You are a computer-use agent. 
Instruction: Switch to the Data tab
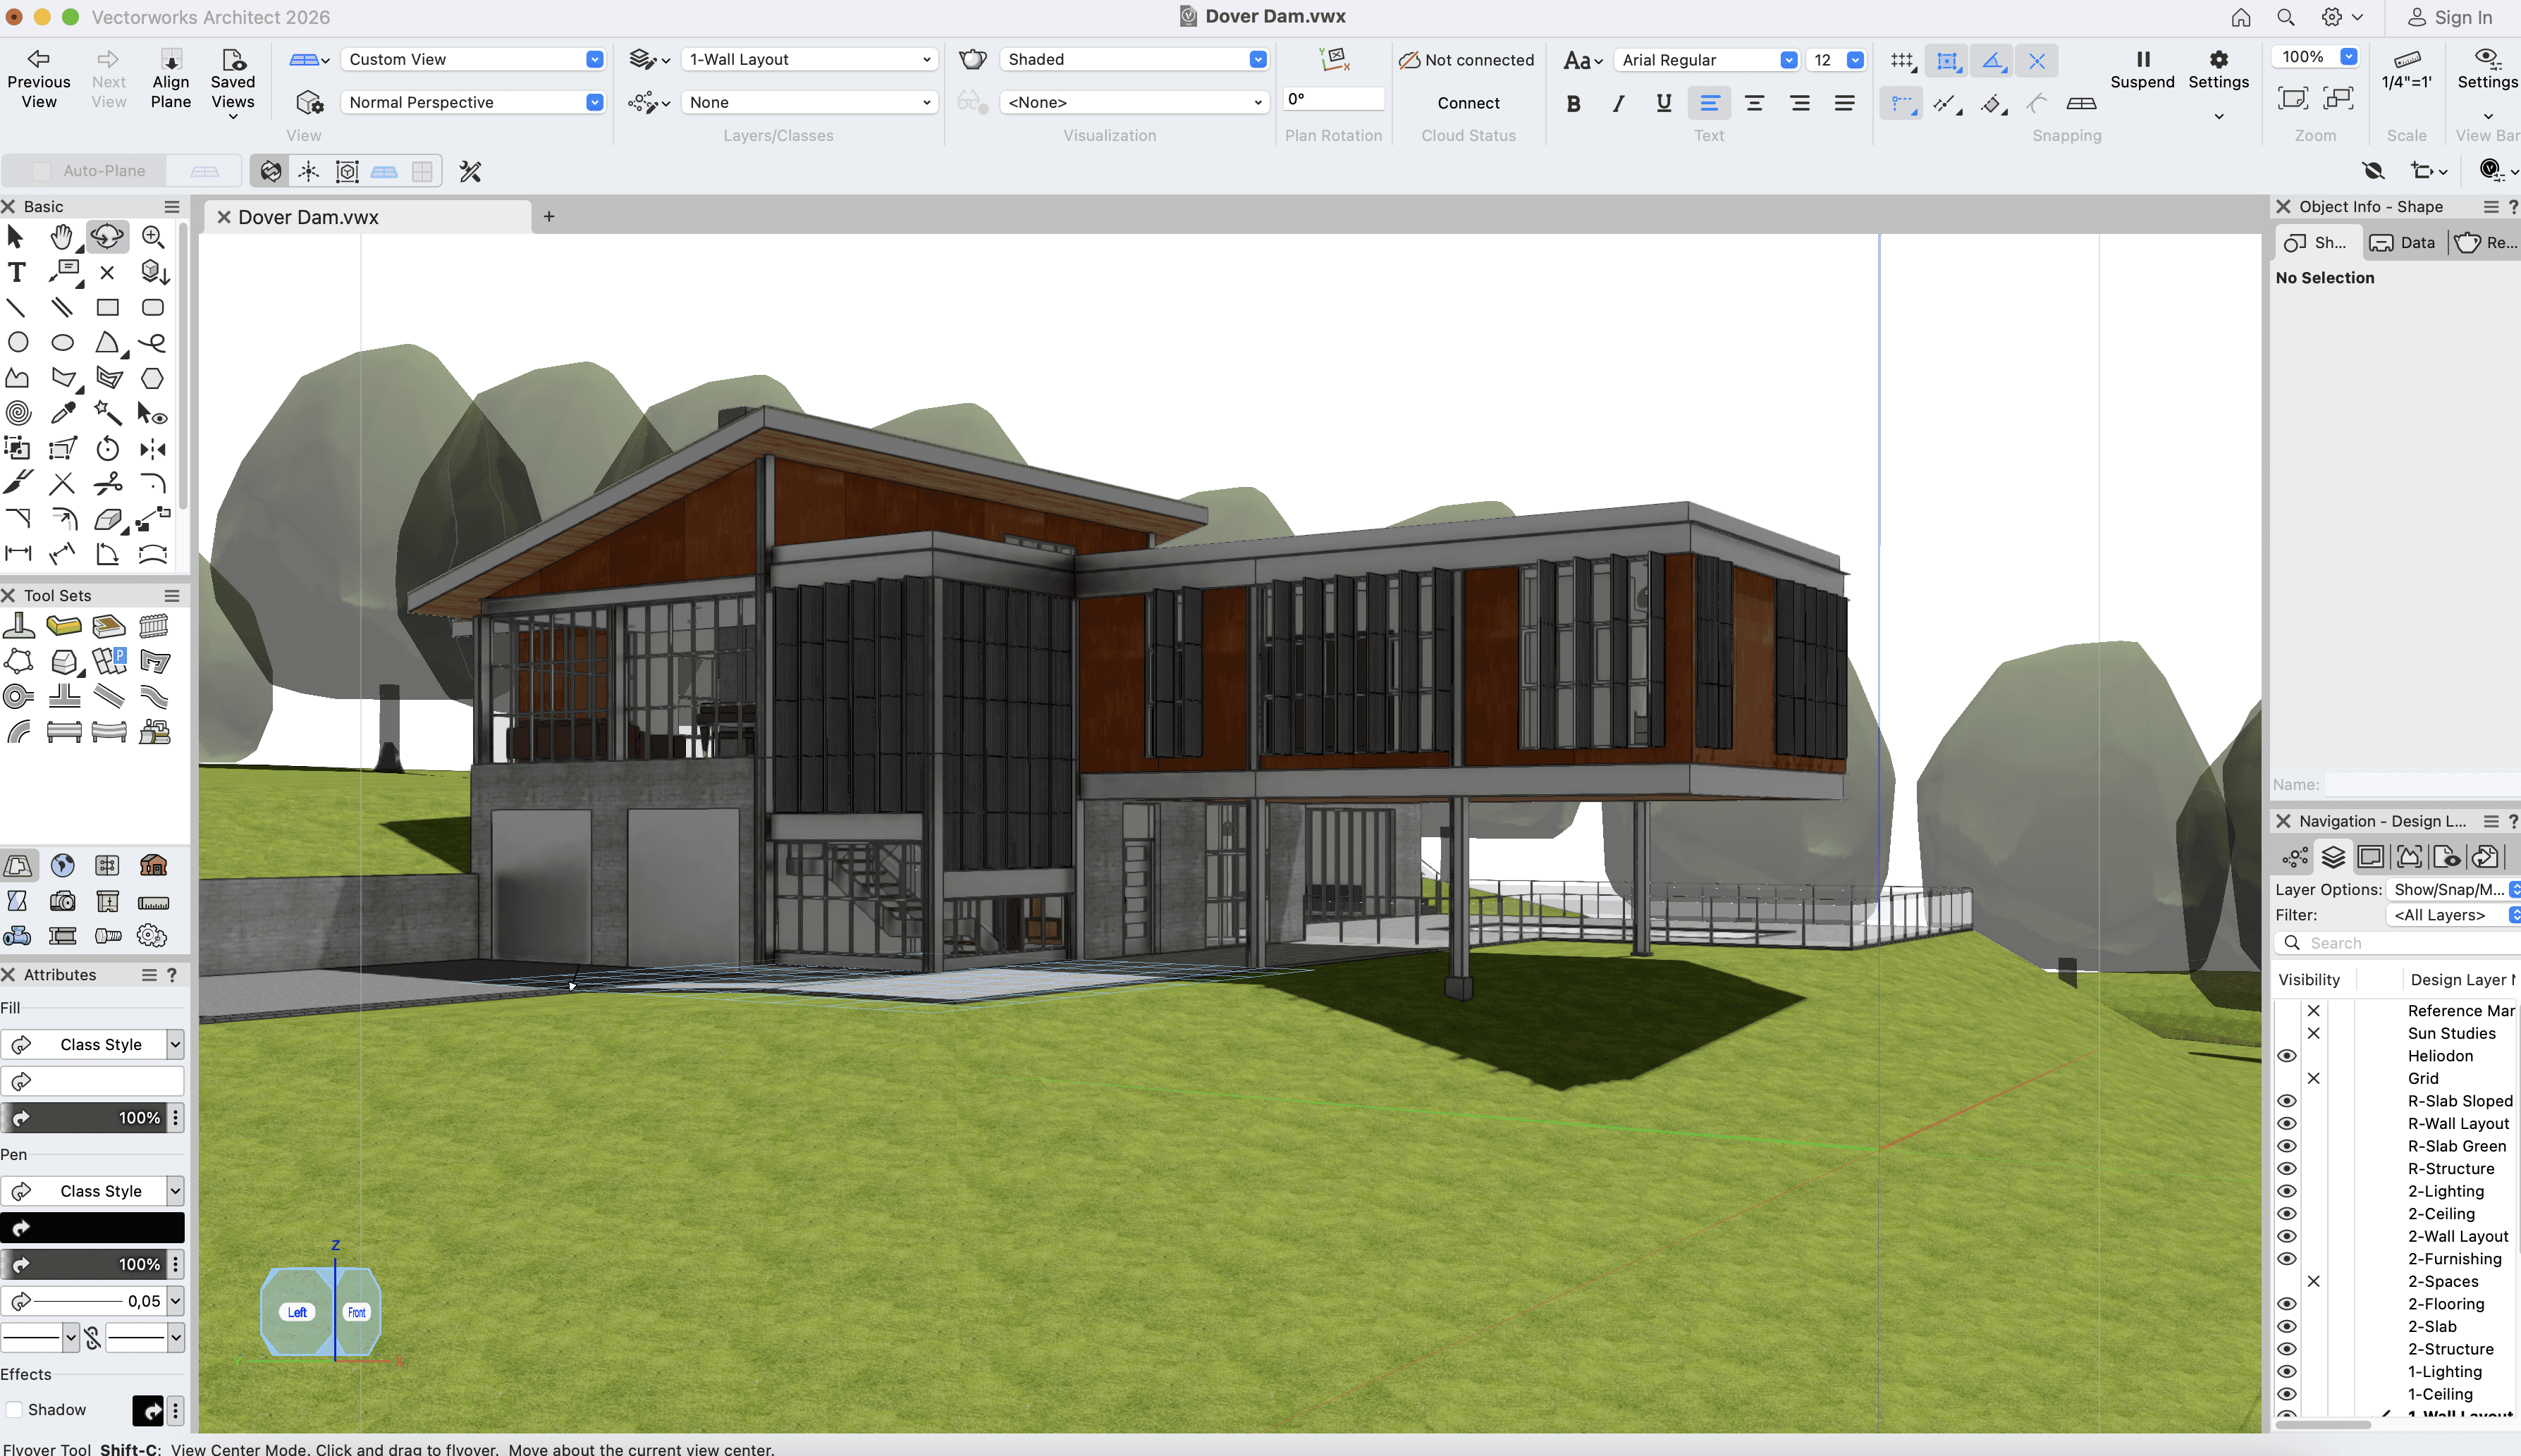pyautogui.click(x=2403, y=242)
